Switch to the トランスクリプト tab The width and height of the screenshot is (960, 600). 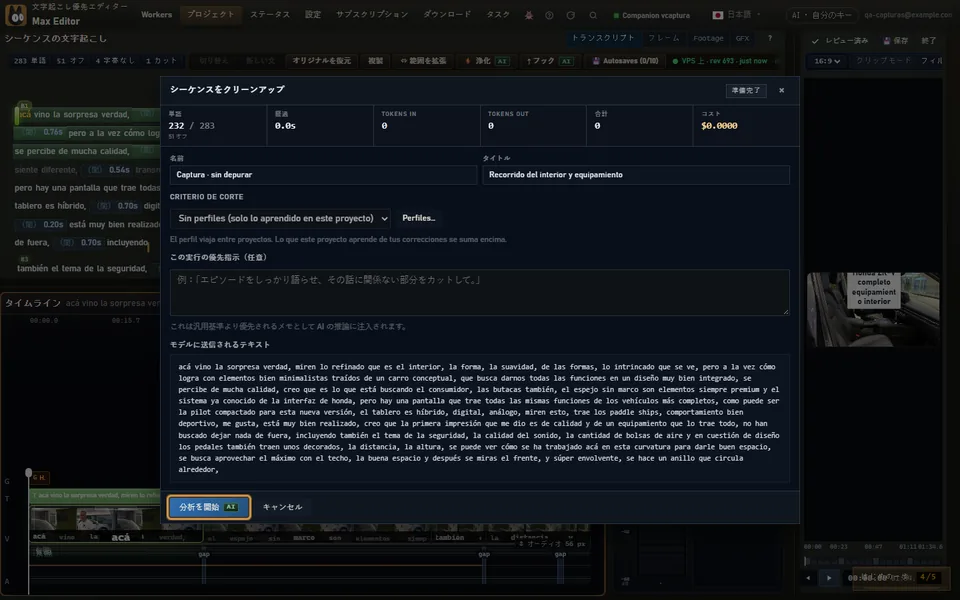coord(603,38)
